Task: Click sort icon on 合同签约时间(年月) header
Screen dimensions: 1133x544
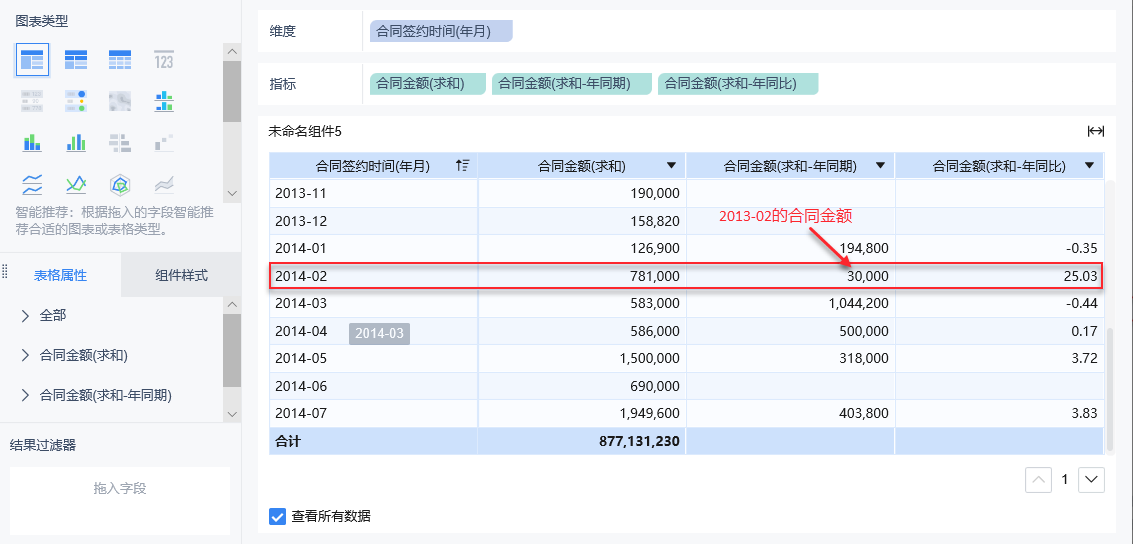Action: point(462,166)
